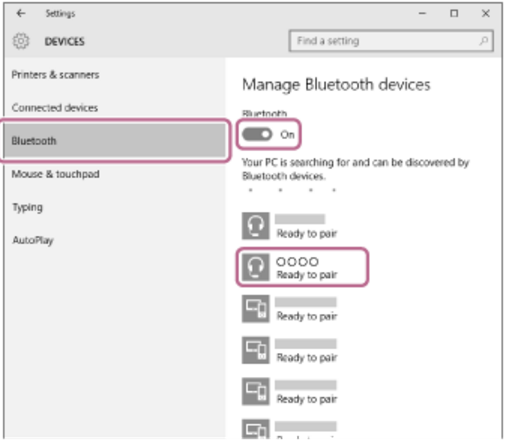Viewport: 506px width, 443px height.
Task: Click the Find a setting field
Action: [391, 41]
